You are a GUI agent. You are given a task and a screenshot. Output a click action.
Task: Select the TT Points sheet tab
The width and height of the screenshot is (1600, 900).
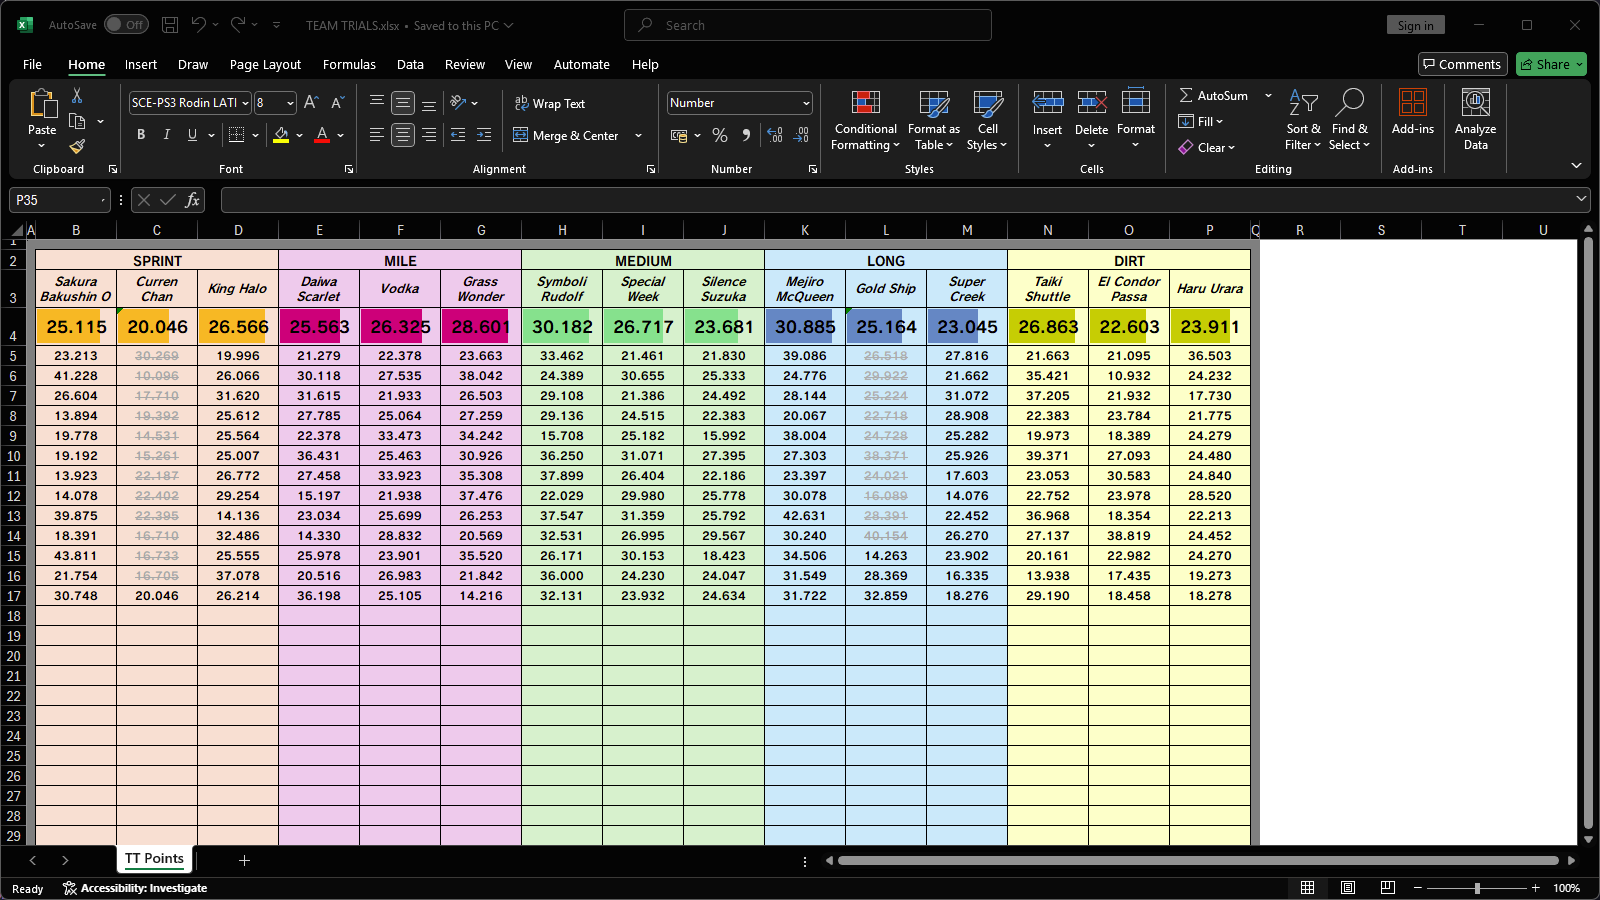point(154,858)
